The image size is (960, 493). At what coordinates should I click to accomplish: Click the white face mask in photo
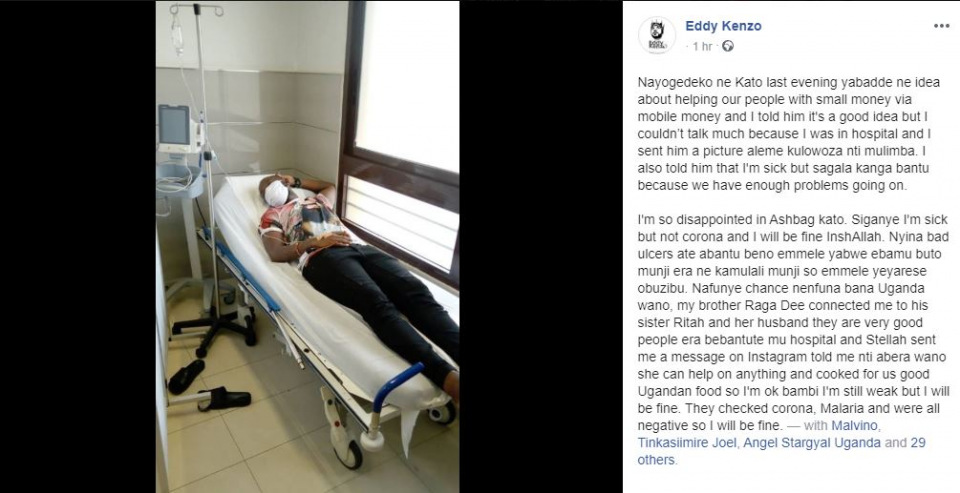point(276,193)
